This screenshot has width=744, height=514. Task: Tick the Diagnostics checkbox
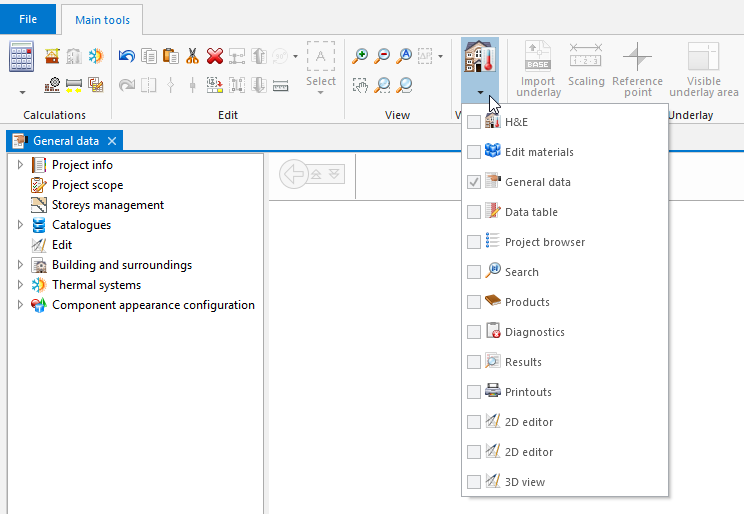point(474,332)
